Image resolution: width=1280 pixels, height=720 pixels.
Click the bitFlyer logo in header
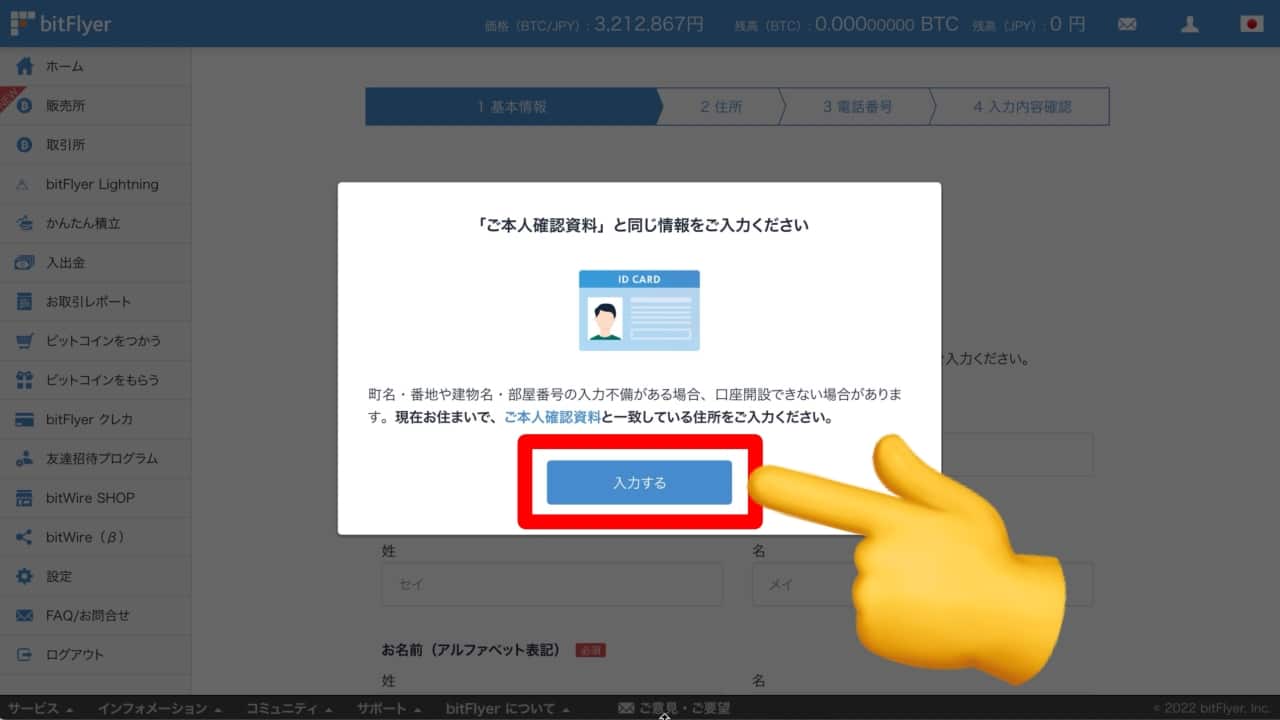[x=61, y=23]
